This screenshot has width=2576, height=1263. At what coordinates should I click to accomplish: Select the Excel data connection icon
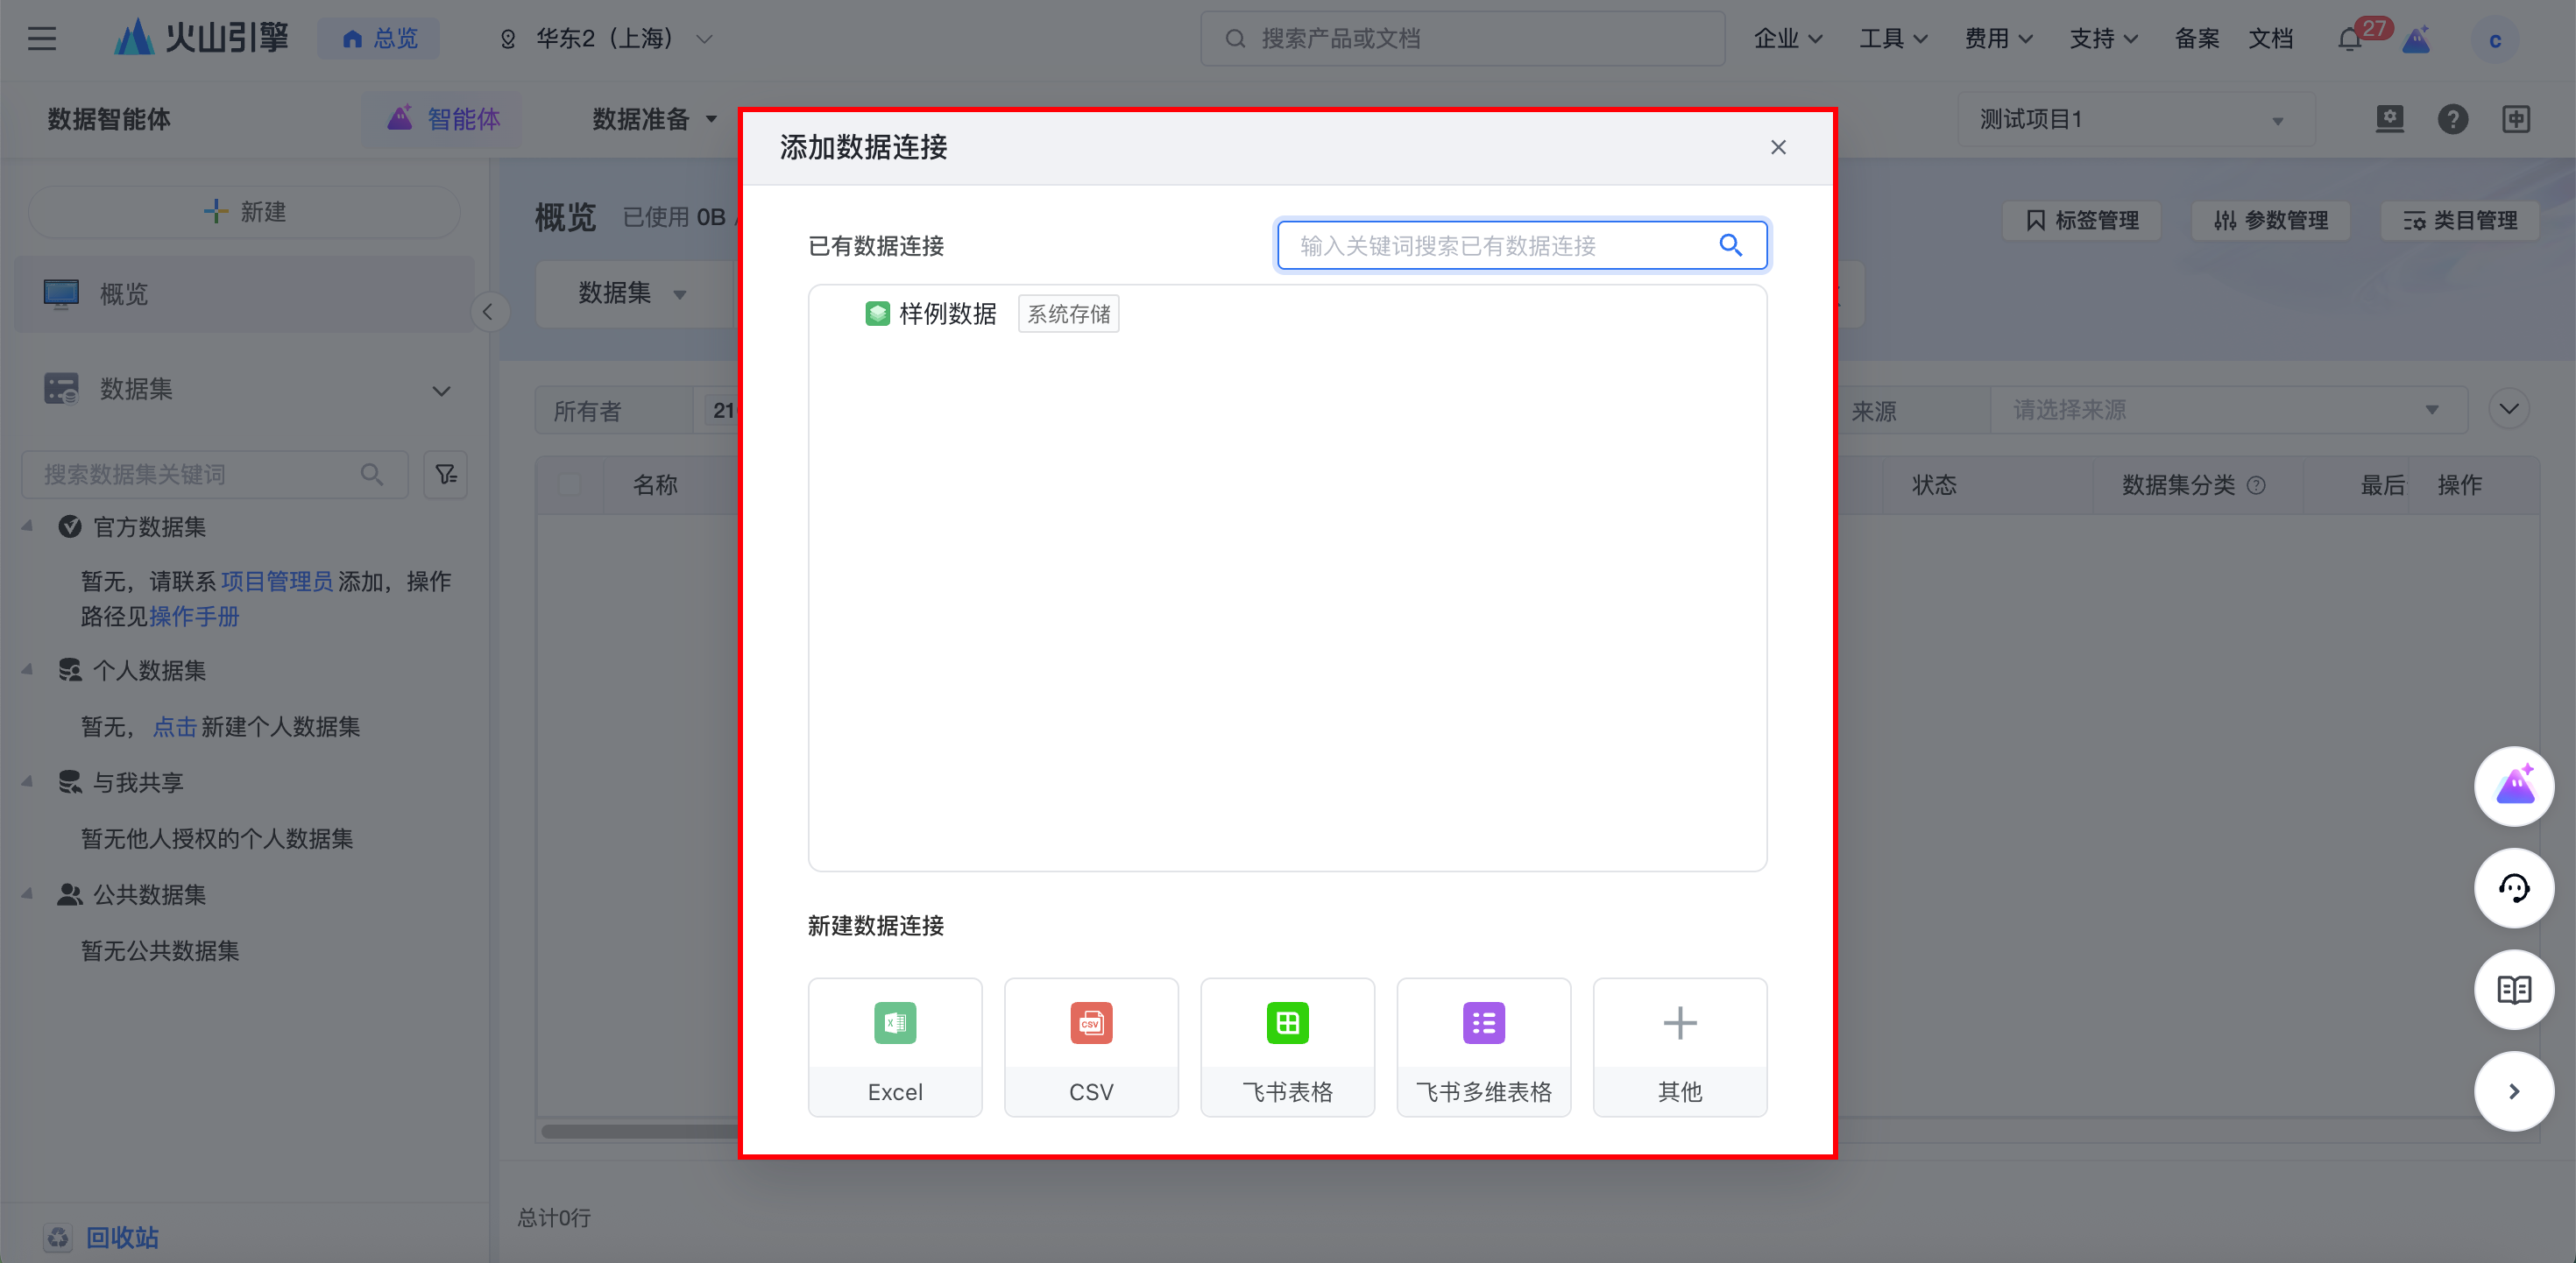click(894, 1023)
